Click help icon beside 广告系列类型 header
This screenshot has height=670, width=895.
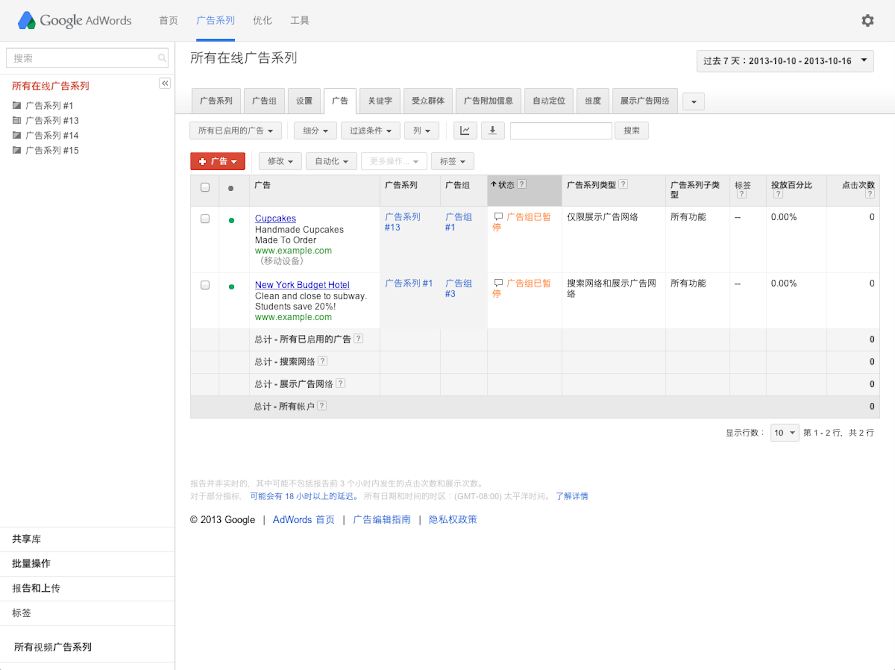coord(623,184)
